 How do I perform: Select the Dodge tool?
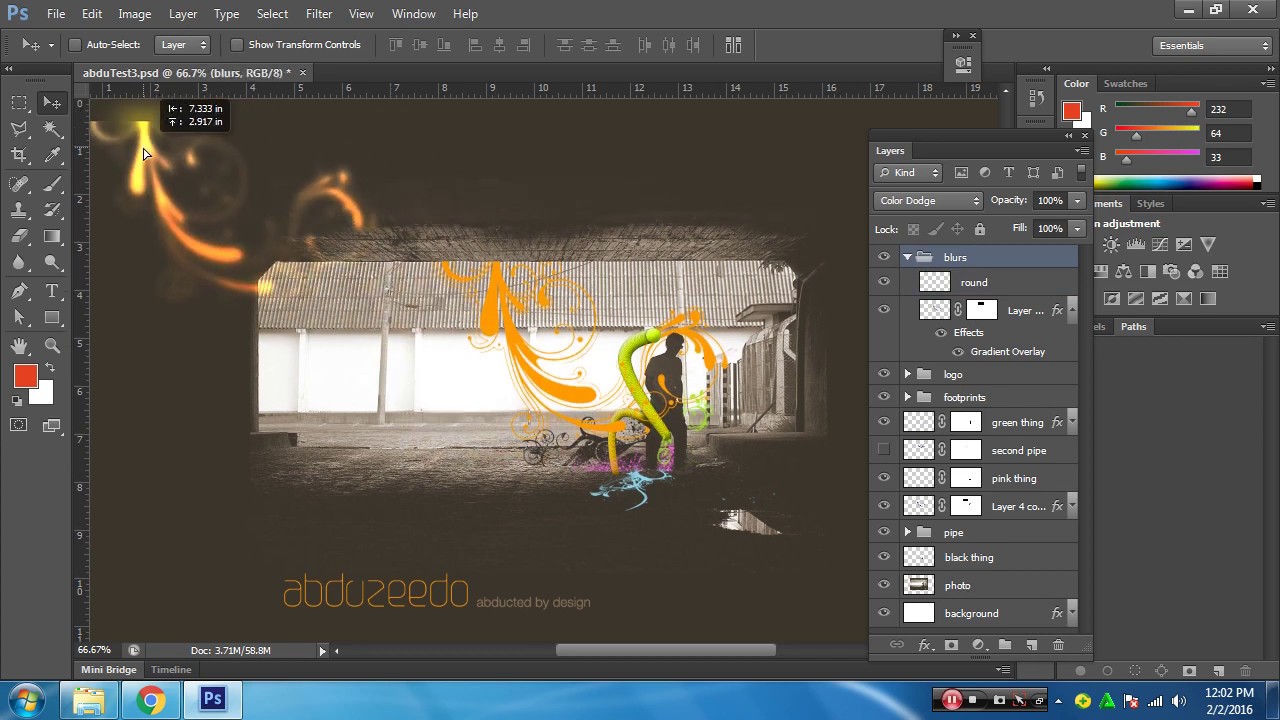click(52, 262)
